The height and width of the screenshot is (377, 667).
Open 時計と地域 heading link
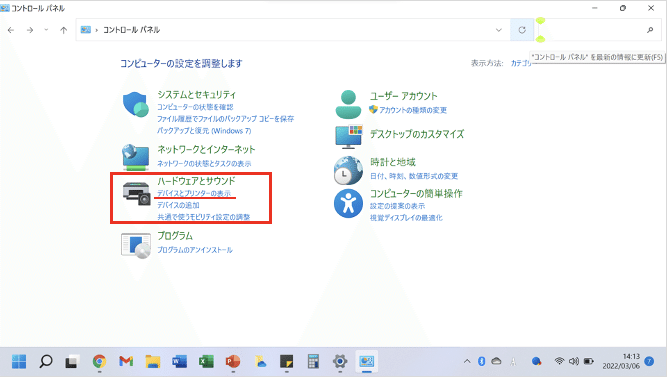click(393, 162)
